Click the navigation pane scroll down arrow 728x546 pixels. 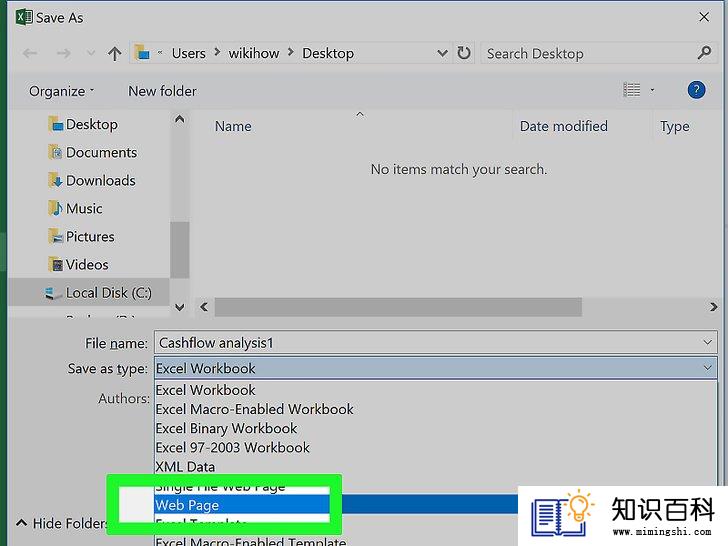180,307
